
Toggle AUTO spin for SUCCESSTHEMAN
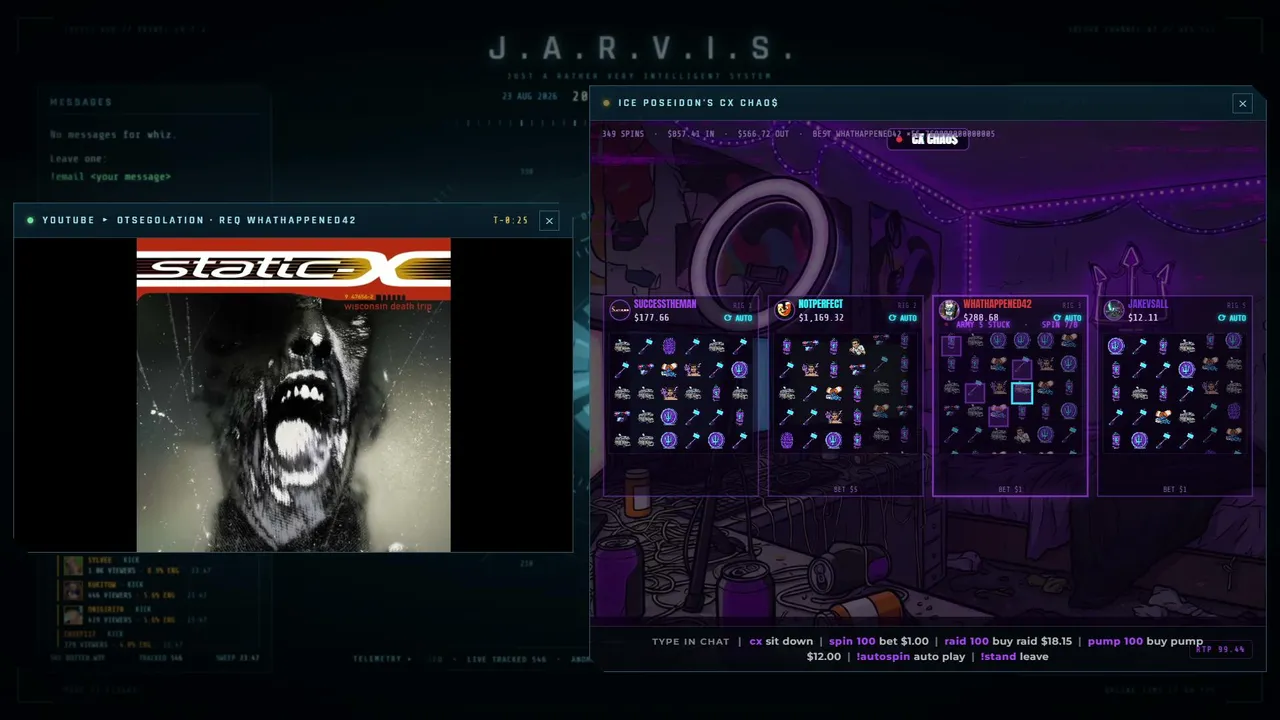[737, 318]
